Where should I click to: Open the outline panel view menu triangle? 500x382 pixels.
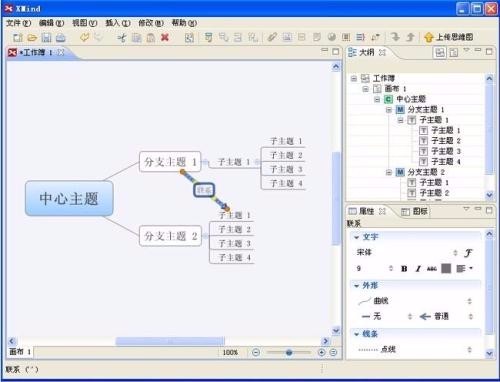pyautogui.click(x=466, y=50)
